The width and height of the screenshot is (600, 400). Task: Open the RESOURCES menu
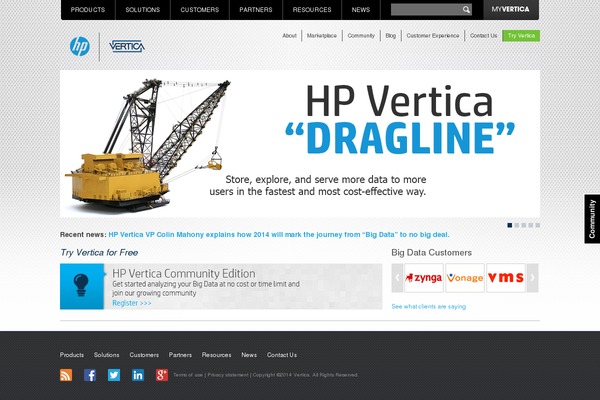pos(312,10)
